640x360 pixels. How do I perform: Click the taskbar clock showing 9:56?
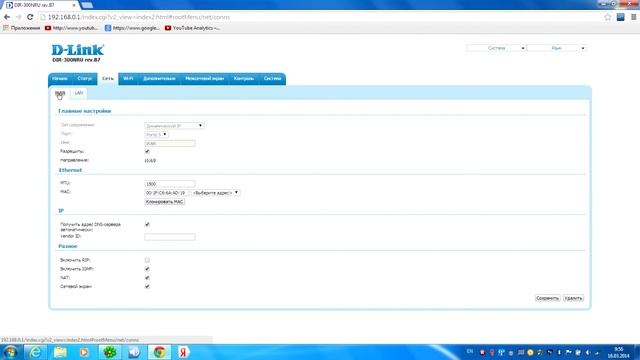[x=618, y=352]
